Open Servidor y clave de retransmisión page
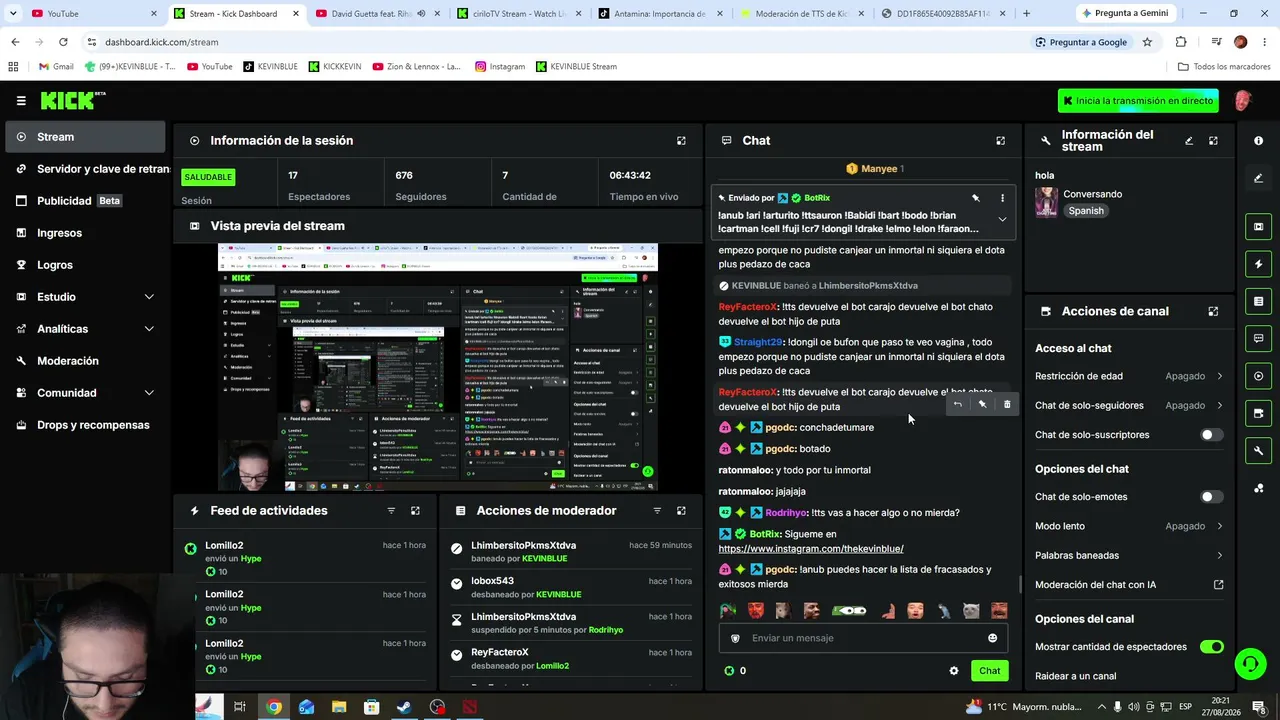Screen dimensions: 1280x720 coord(85,169)
